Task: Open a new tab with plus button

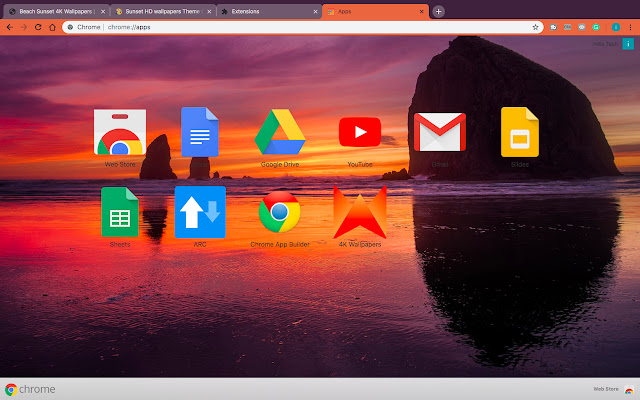Action: pos(439,11)
